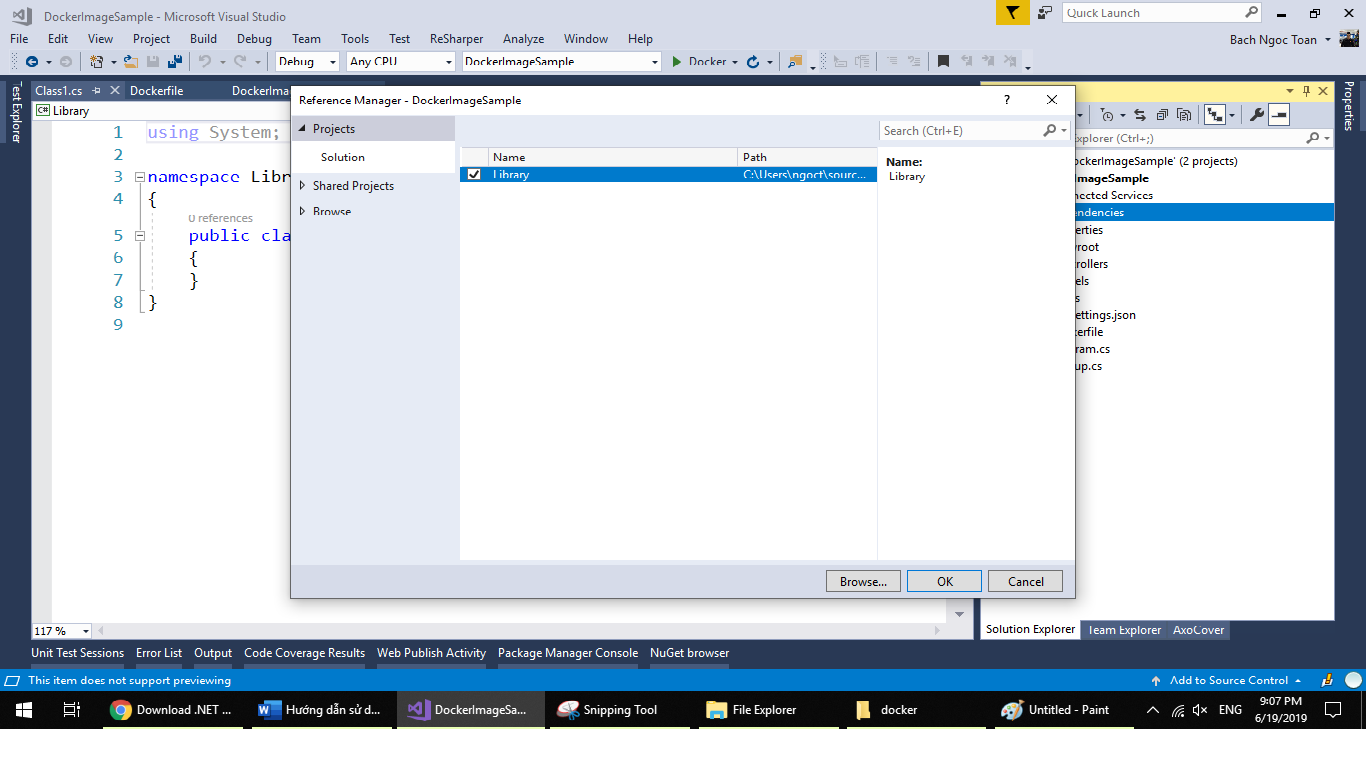Uncheck the Library project checkbox
Screen dimensions: 1366x768
(x=474, y=174)
